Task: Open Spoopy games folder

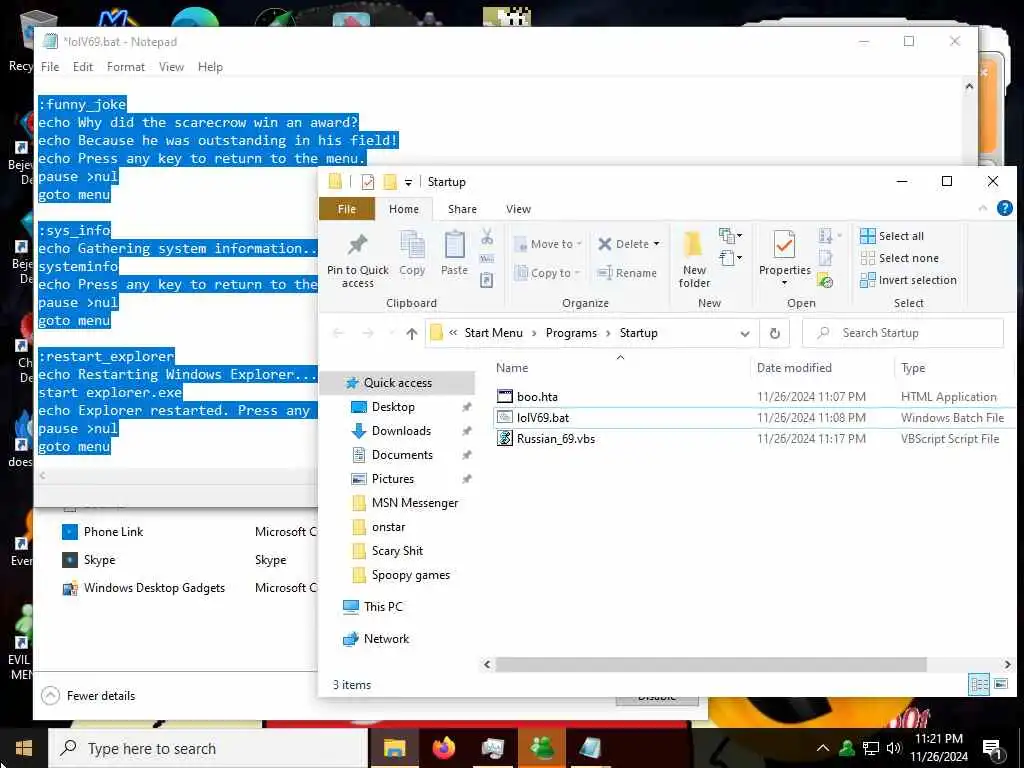Action: (410, 575)
